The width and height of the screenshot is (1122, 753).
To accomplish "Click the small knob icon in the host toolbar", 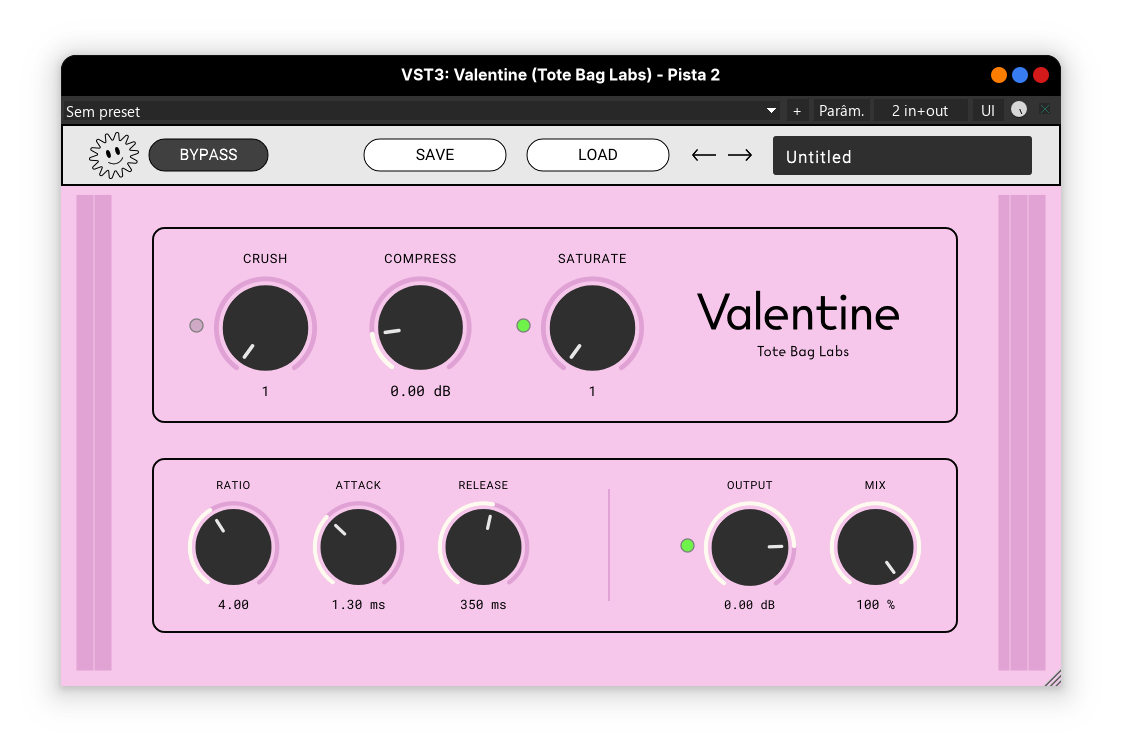I will [1019, 110].
